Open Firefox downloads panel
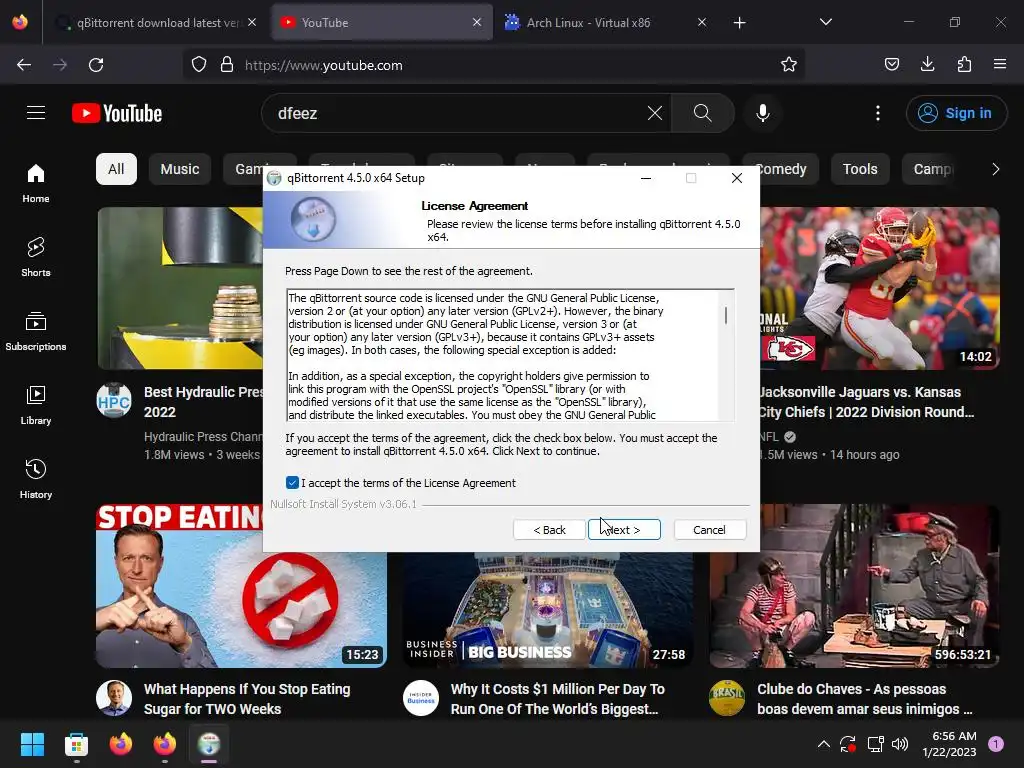 (927, 65)
